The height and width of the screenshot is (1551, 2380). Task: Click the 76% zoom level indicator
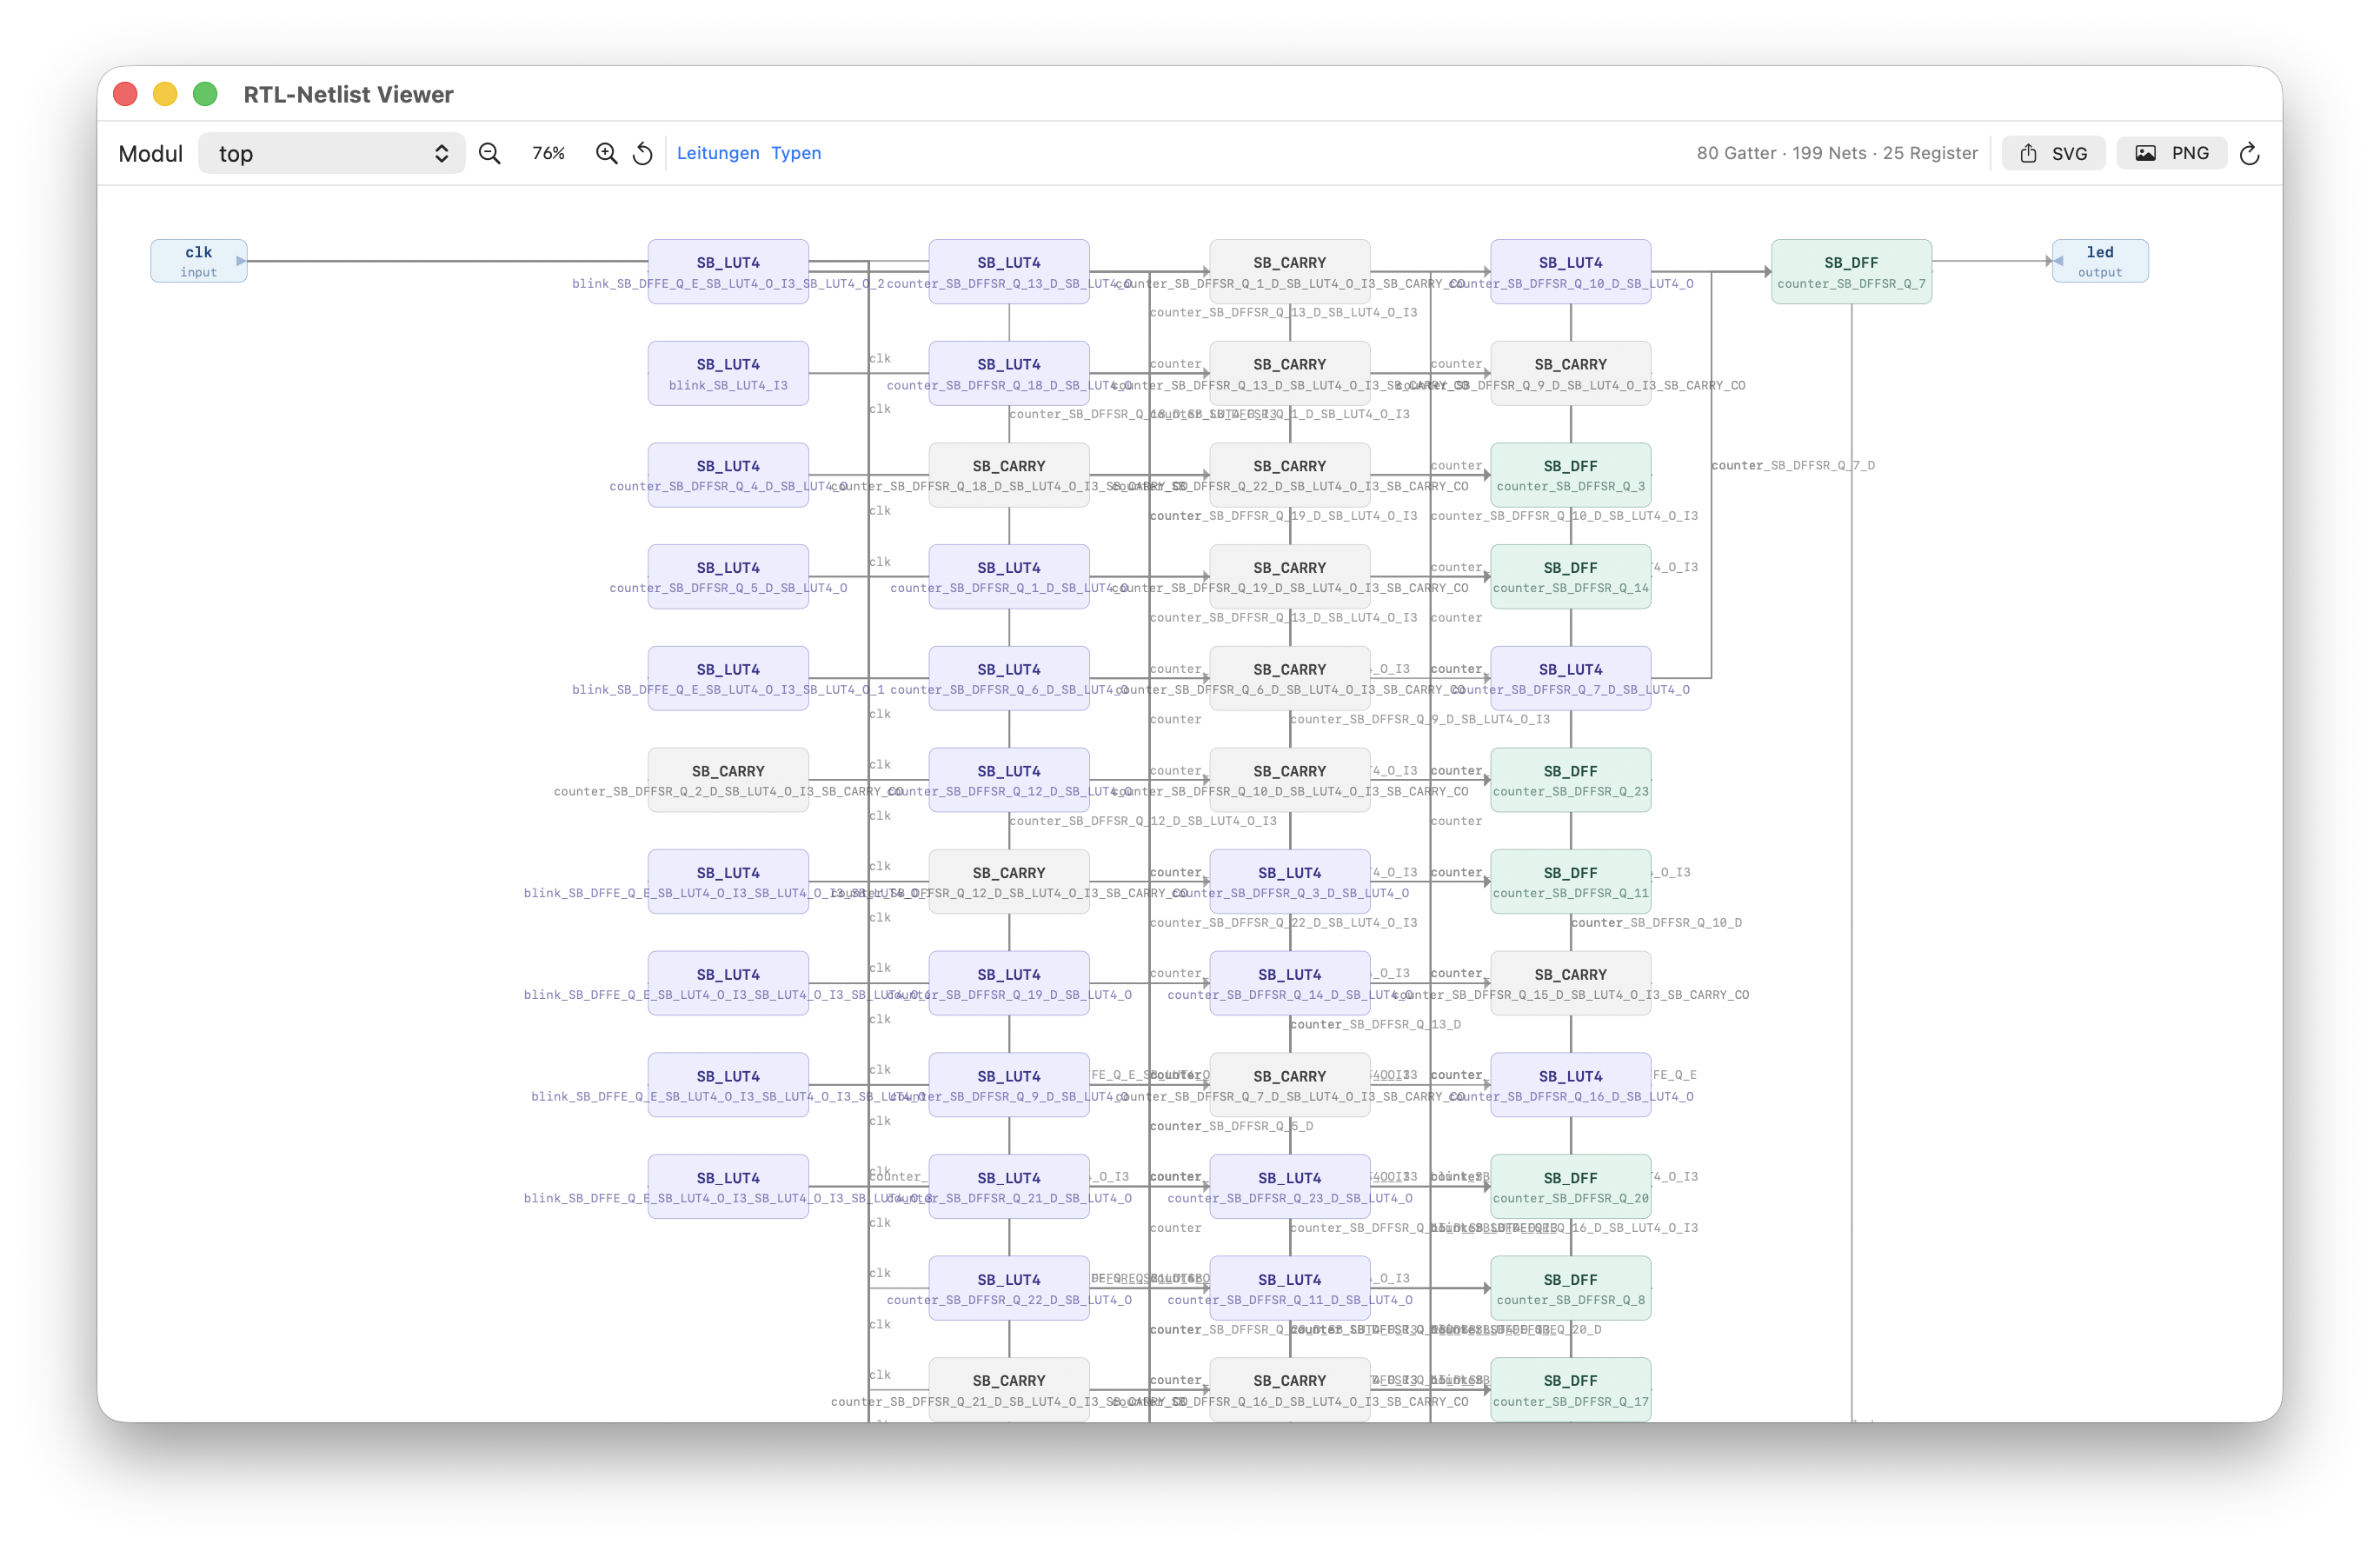coord(548,153)
